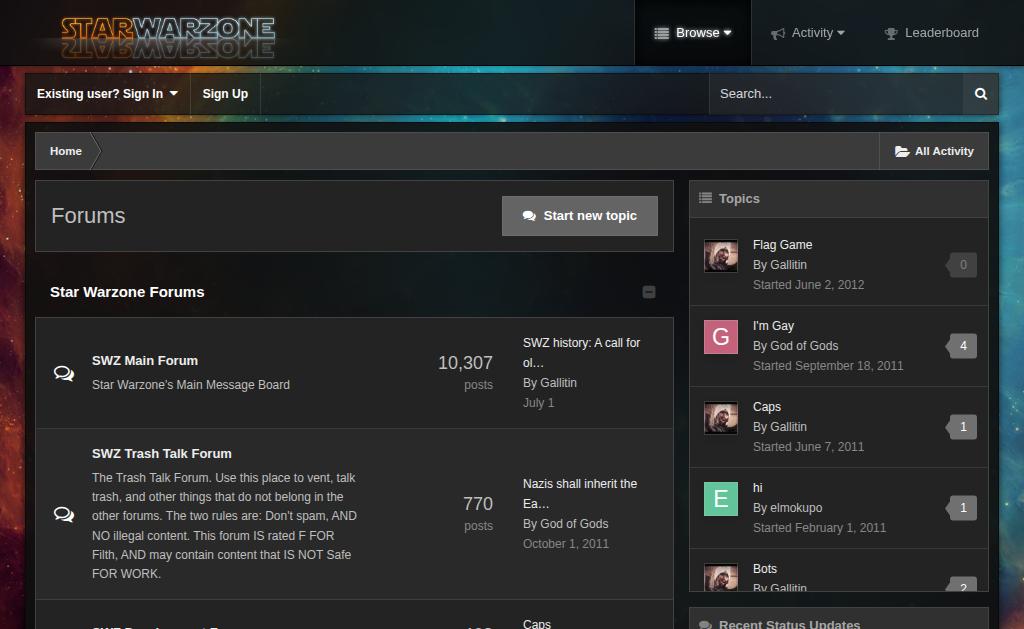Open All Activity stream
Image resolution: width=1024 pixels, height=629 pixels.
pos(934,151)
